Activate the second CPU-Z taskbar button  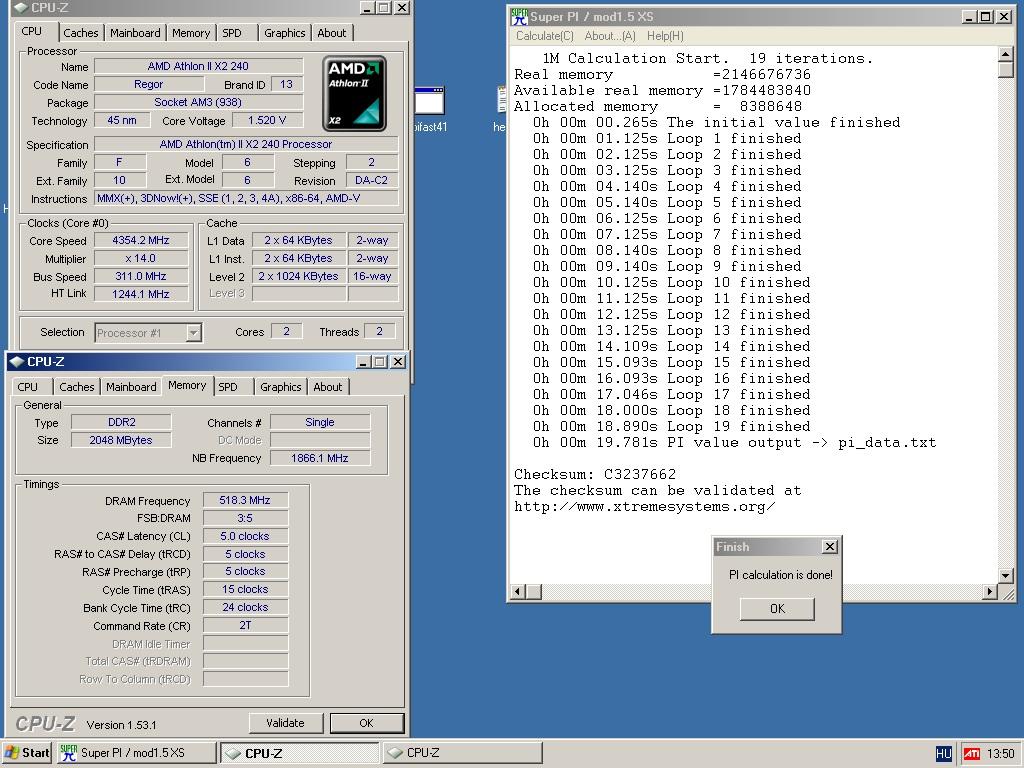462,753
